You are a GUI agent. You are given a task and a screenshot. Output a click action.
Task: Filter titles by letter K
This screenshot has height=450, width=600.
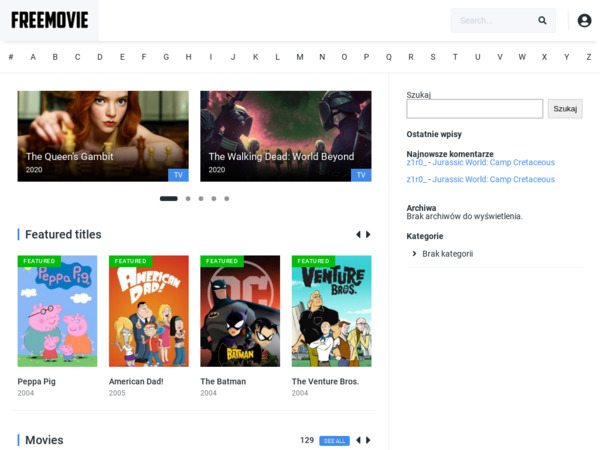(255, 57)
